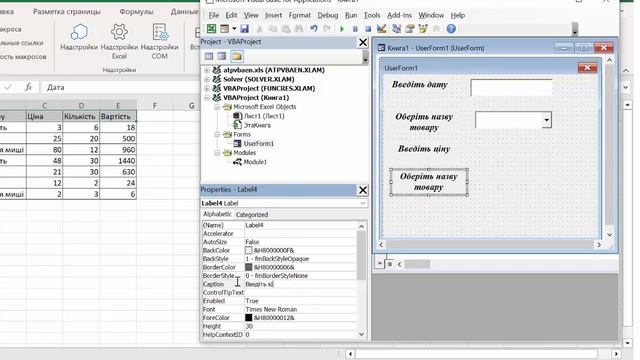Click the Caption property value field
This screenshot has height=360, width=640.
coord(300,284)
